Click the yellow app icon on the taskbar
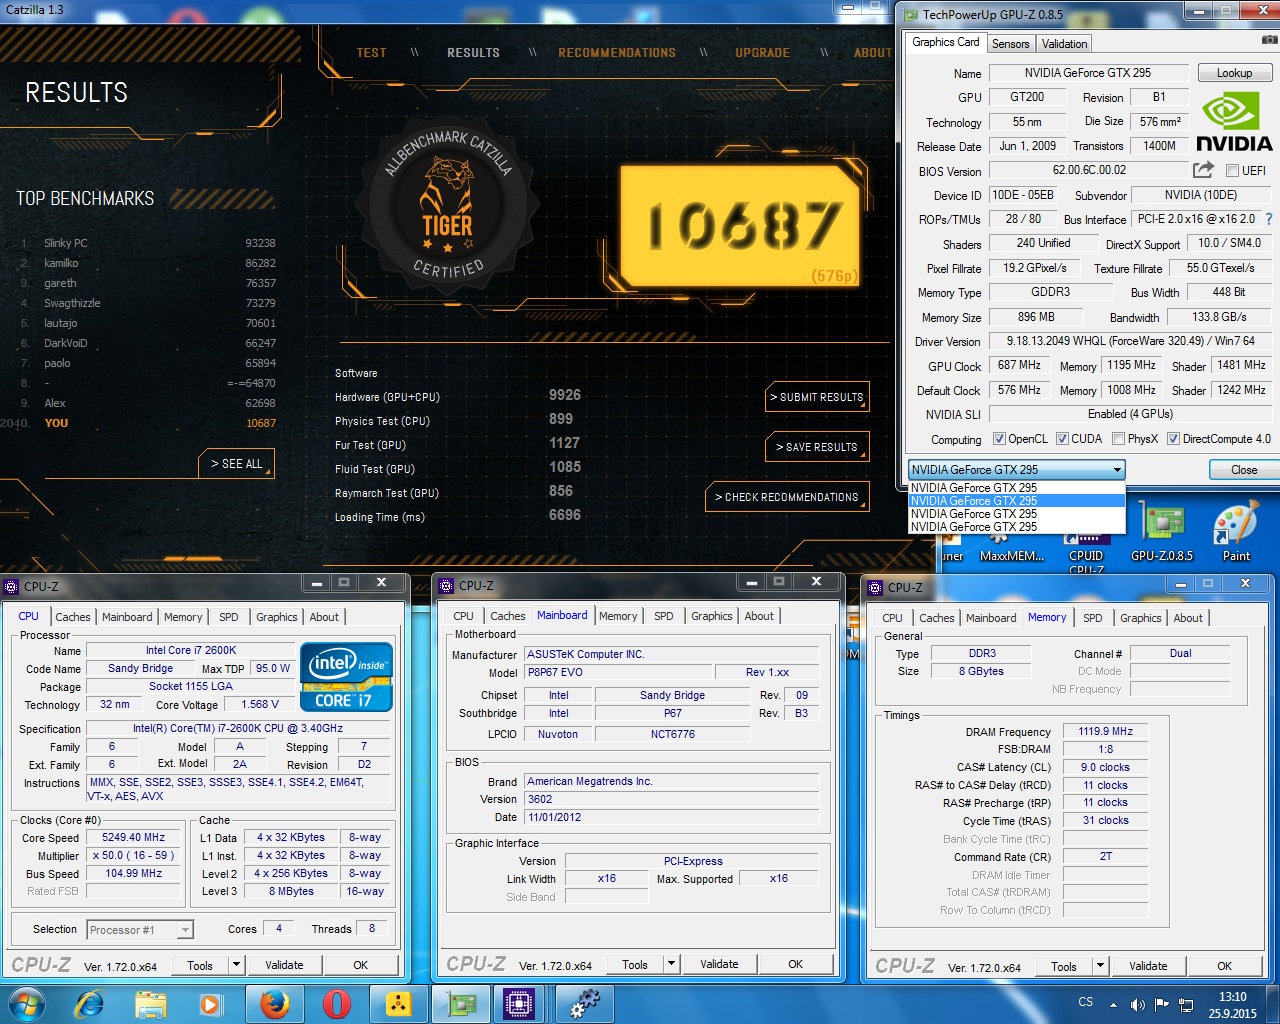 click(x=399, y=1003)
